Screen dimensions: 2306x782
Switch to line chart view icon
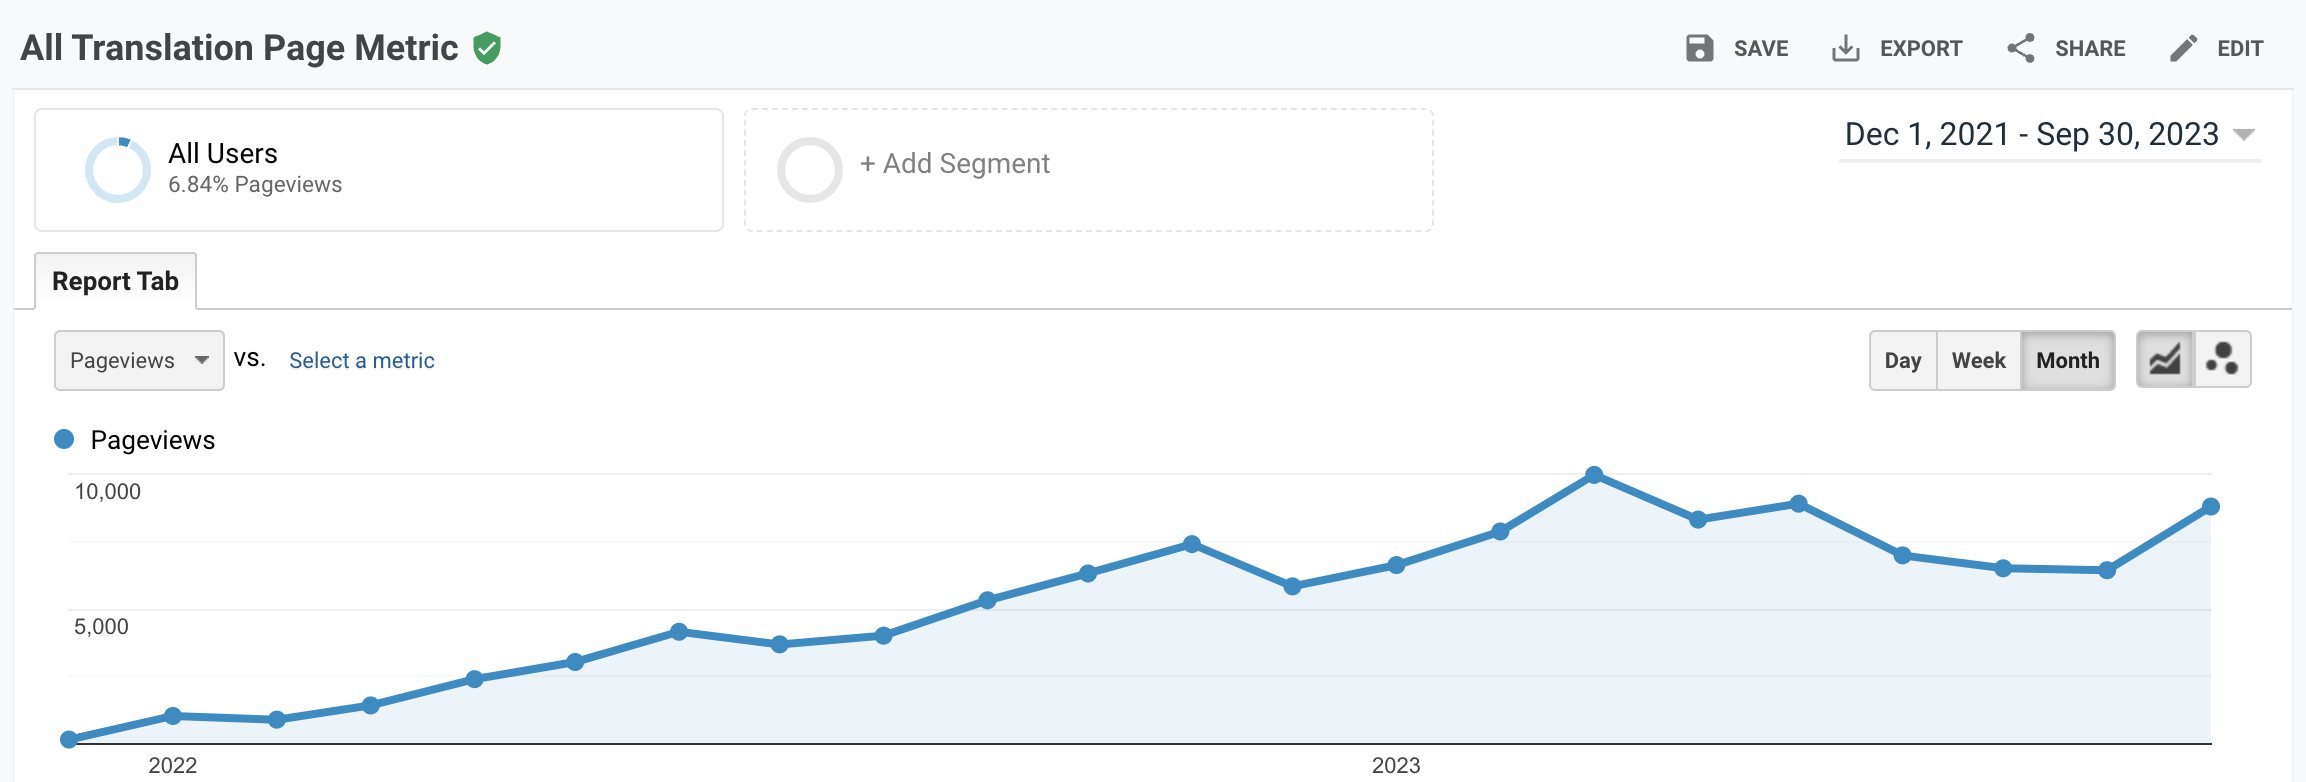2165,360
